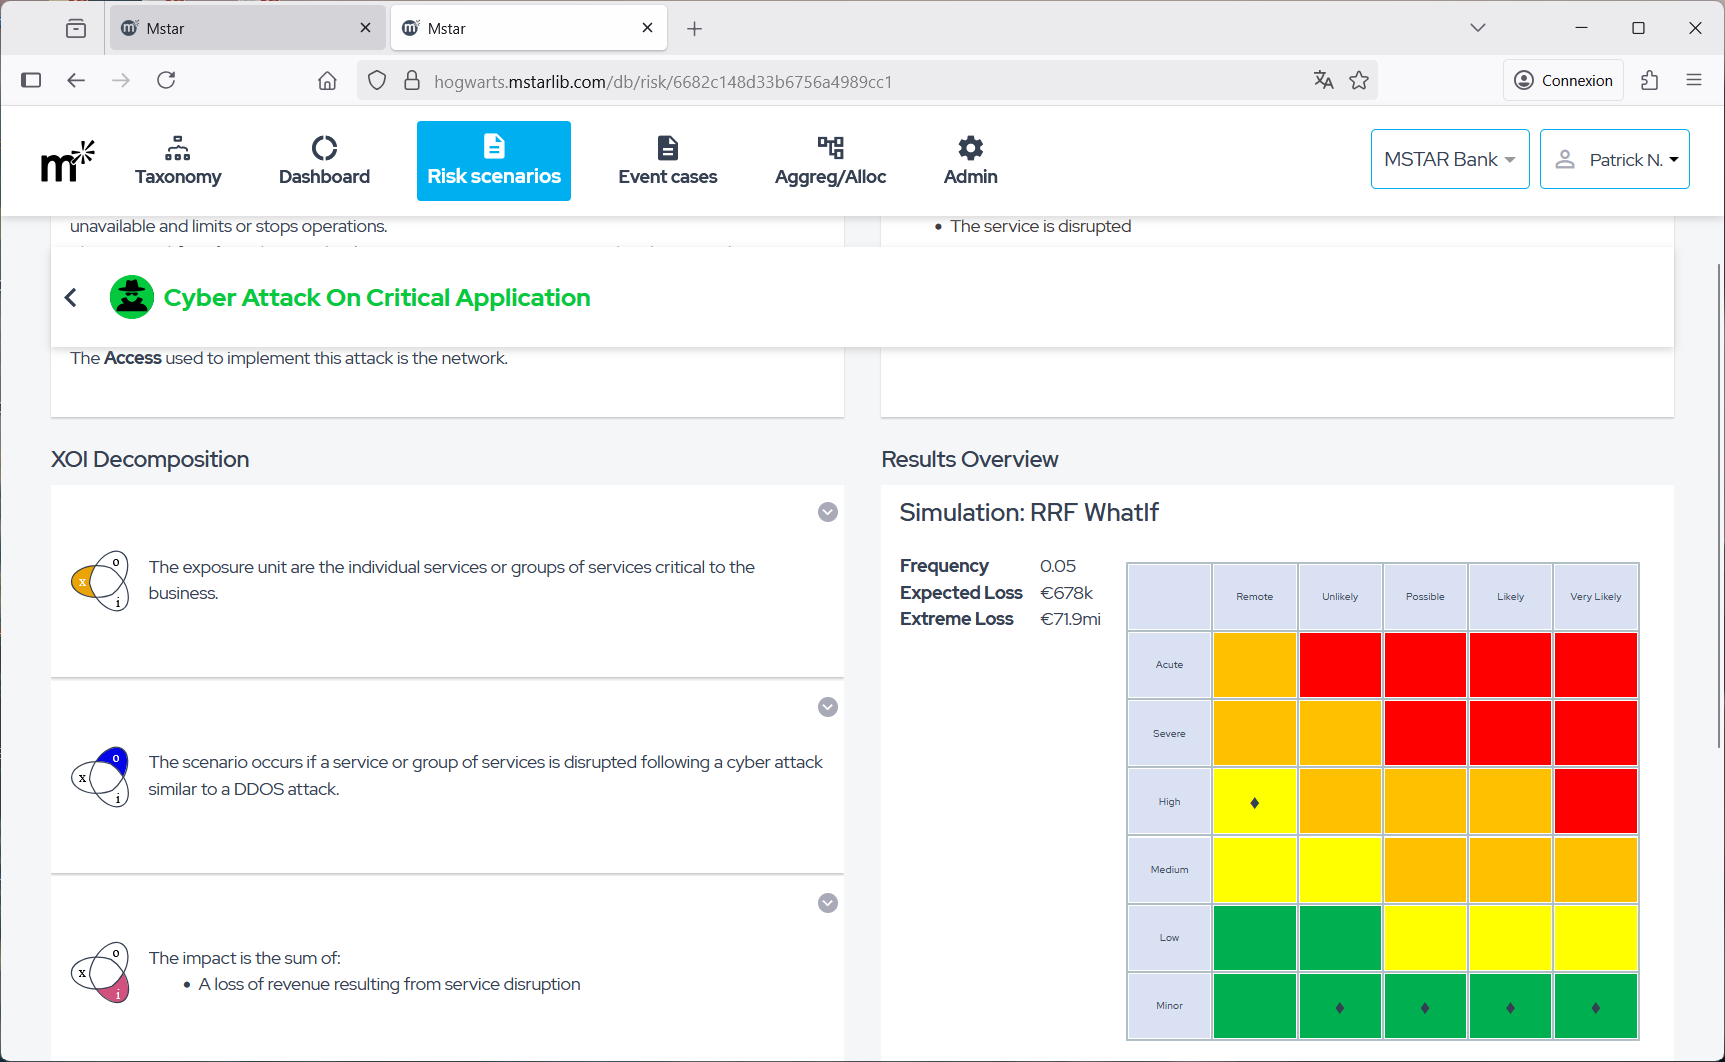Bookmark this page with the star

[x=1359, y=80]
